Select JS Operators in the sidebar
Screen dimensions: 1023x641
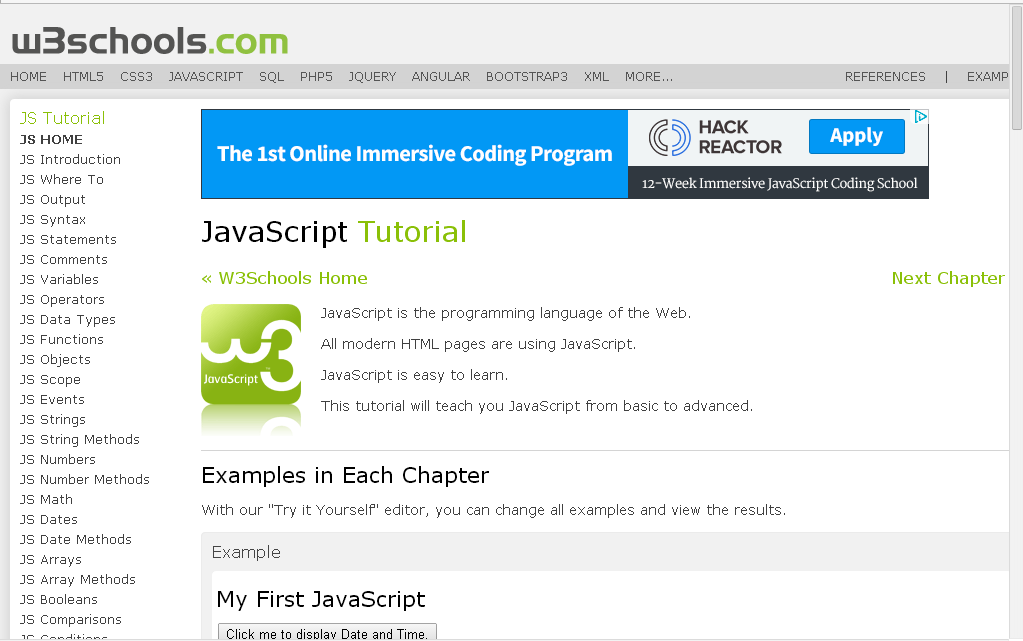62,300
